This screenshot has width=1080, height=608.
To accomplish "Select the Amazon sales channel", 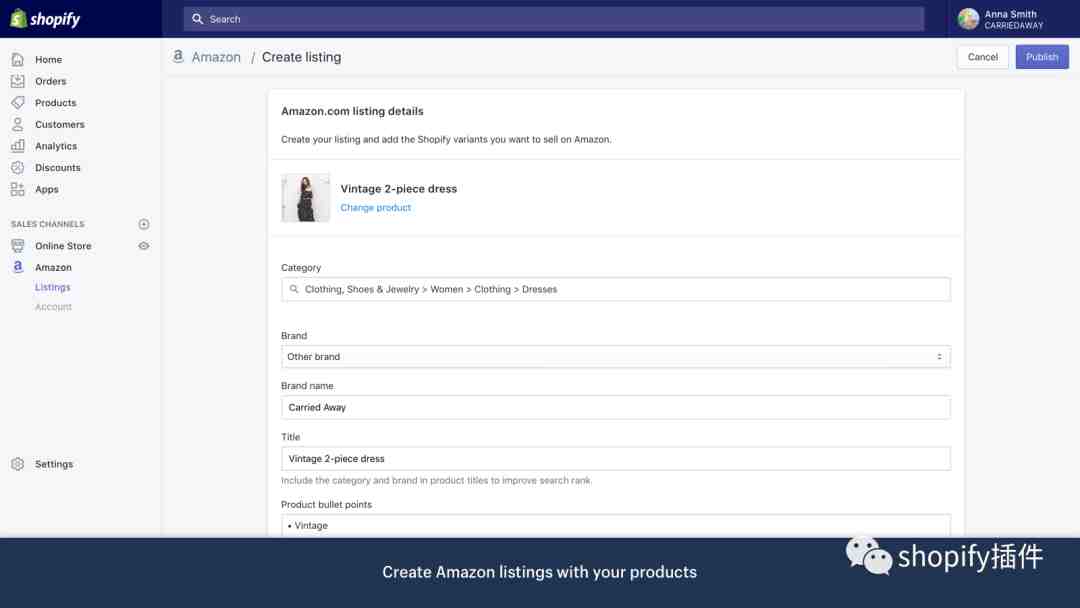I will 53,267.
